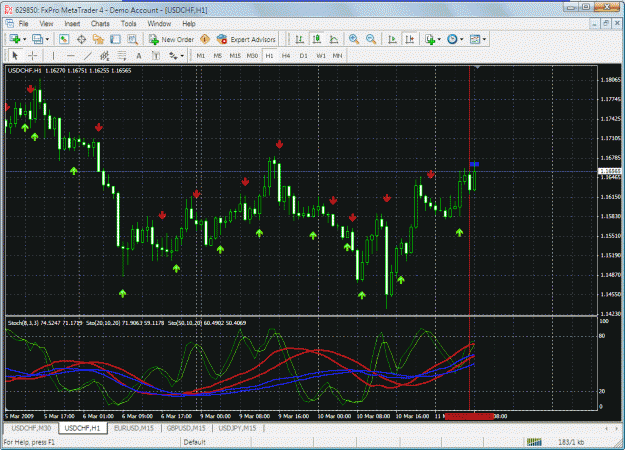Viewport: 625px width, 450px height.
Task: Open the Data Window crosshair icon
Action: pyautogui.click(x=81, y=39)
